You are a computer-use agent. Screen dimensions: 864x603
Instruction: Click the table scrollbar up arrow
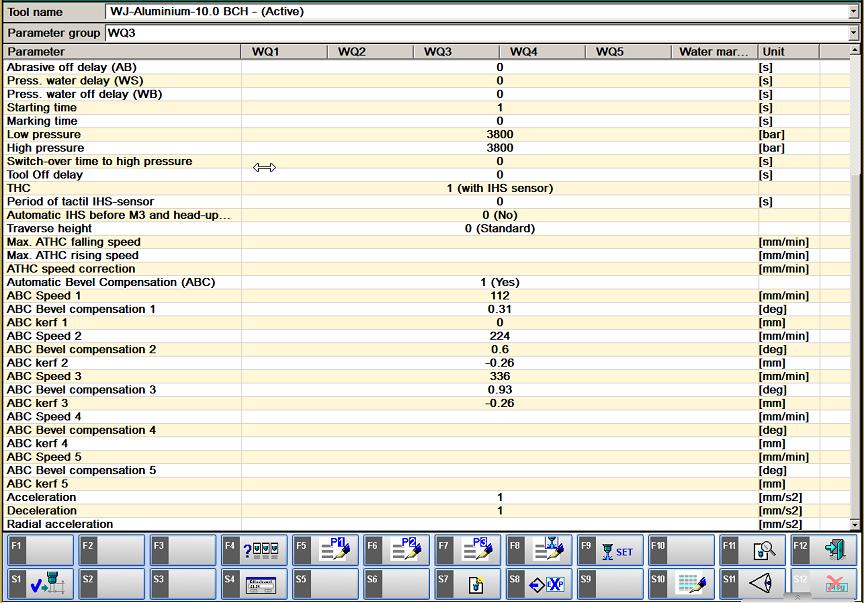(x=855, y=50)
